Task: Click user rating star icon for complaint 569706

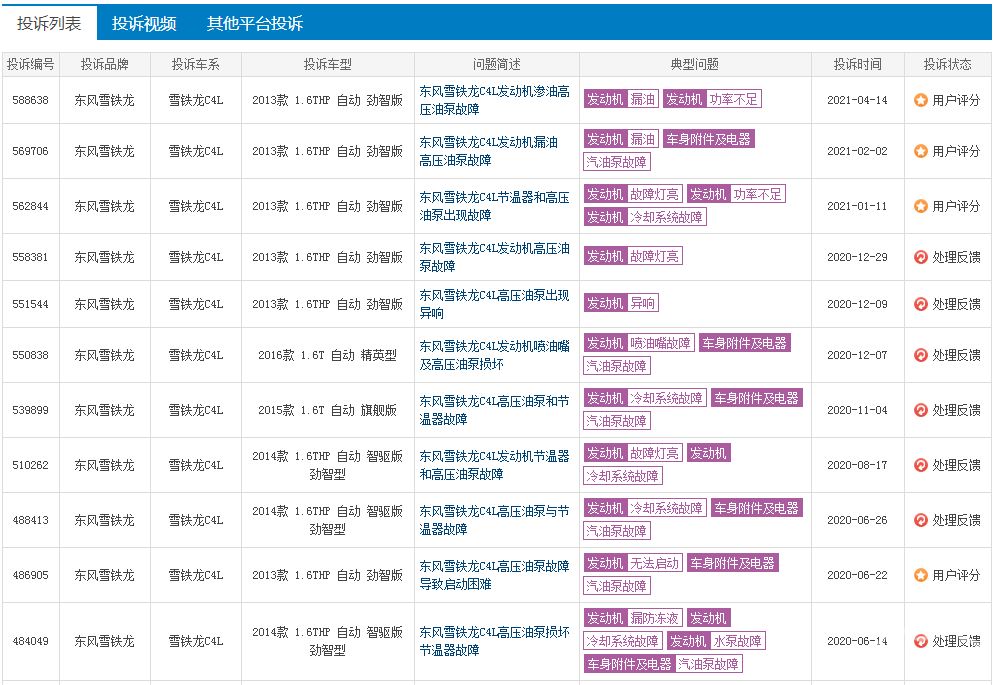Action: [x=920, y=151]
